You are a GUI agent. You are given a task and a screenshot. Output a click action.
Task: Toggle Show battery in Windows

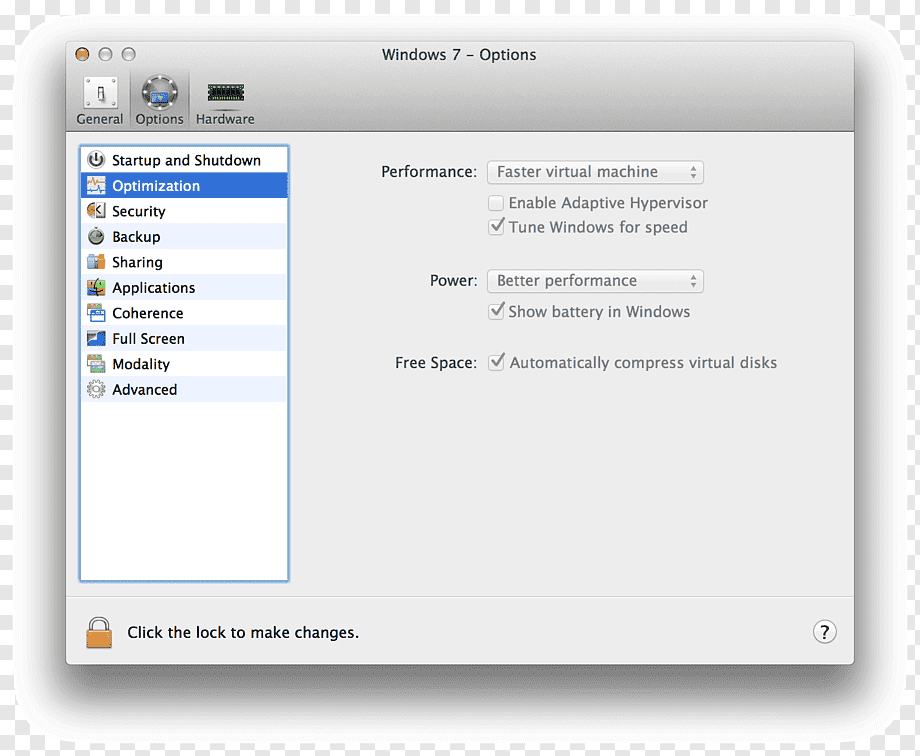pyautogui.click(x=496, y=311)
